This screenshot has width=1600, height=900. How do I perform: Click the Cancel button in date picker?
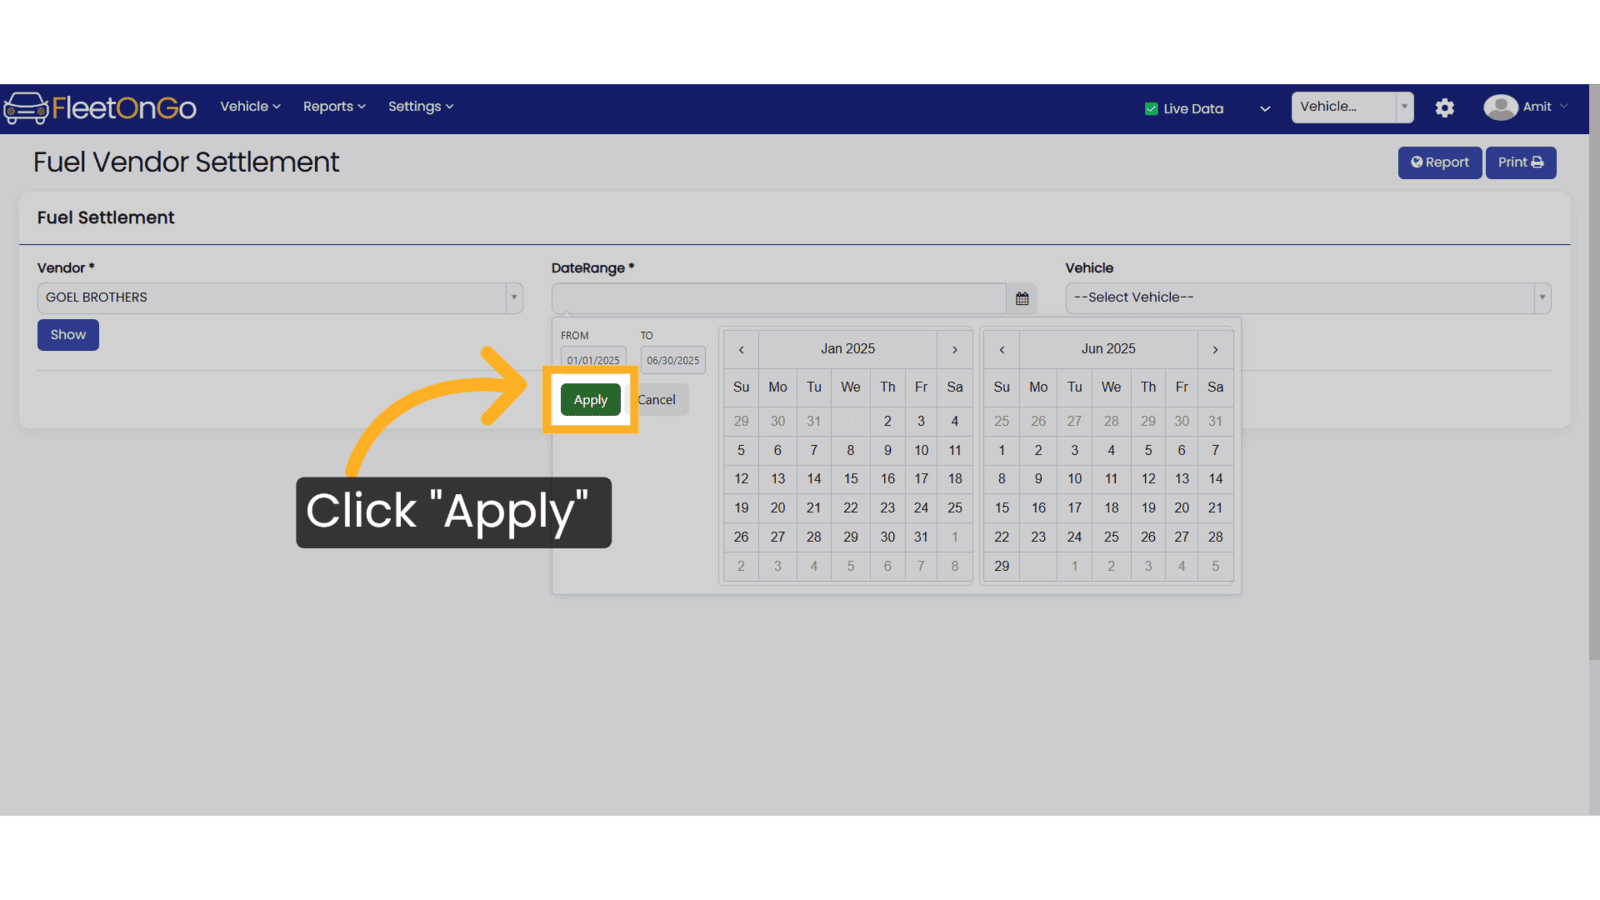[x=657, y=400]
